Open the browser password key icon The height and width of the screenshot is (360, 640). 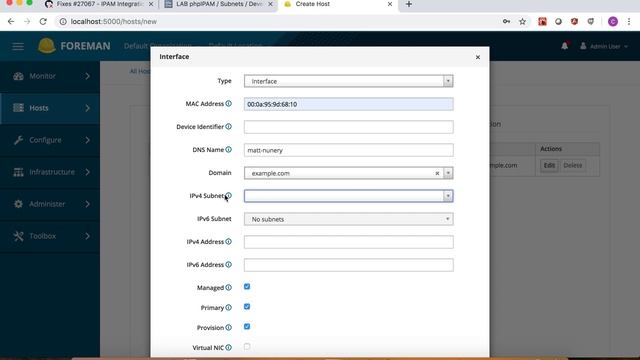(506, 22)
